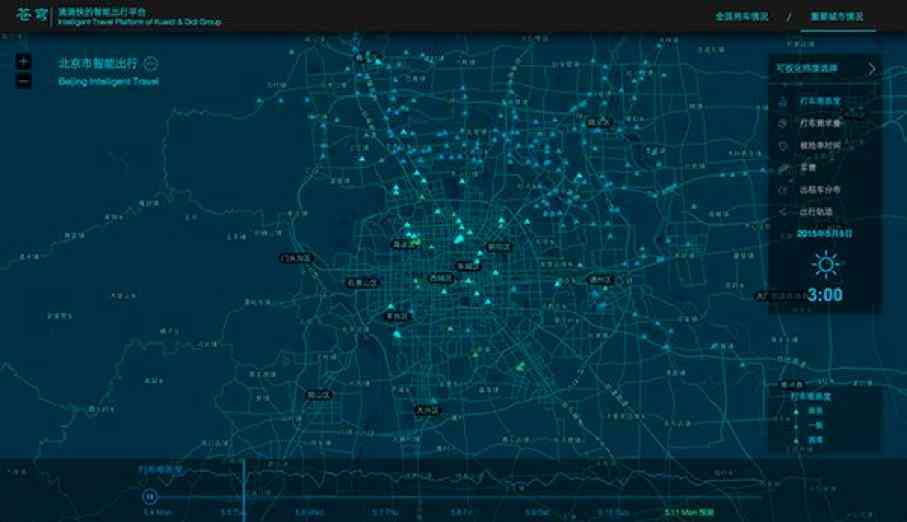Image resolution: width=907 pixels, height=522 pixels.
Task: Click 海淀区 district label on map
Action: pos(405,244)
